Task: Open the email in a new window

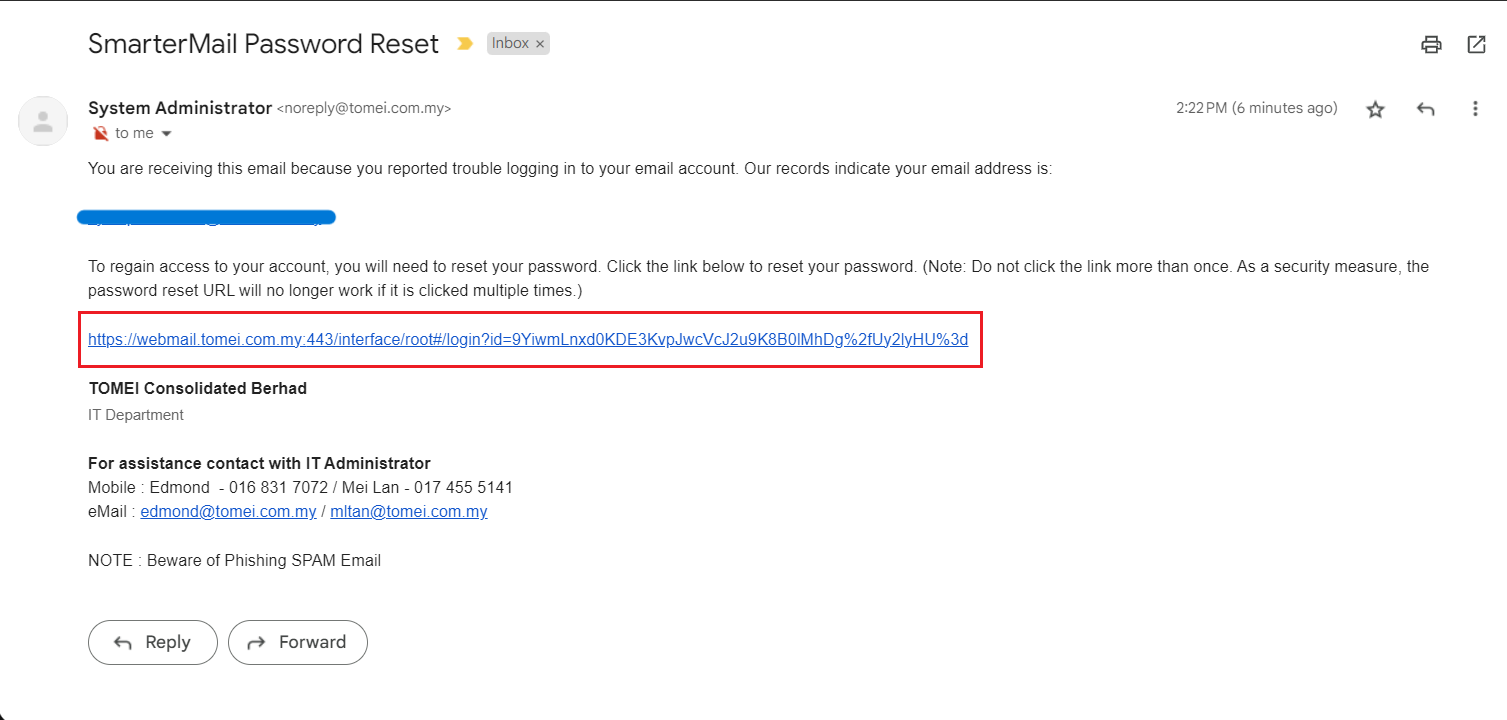Action: tap(1476, 44)
